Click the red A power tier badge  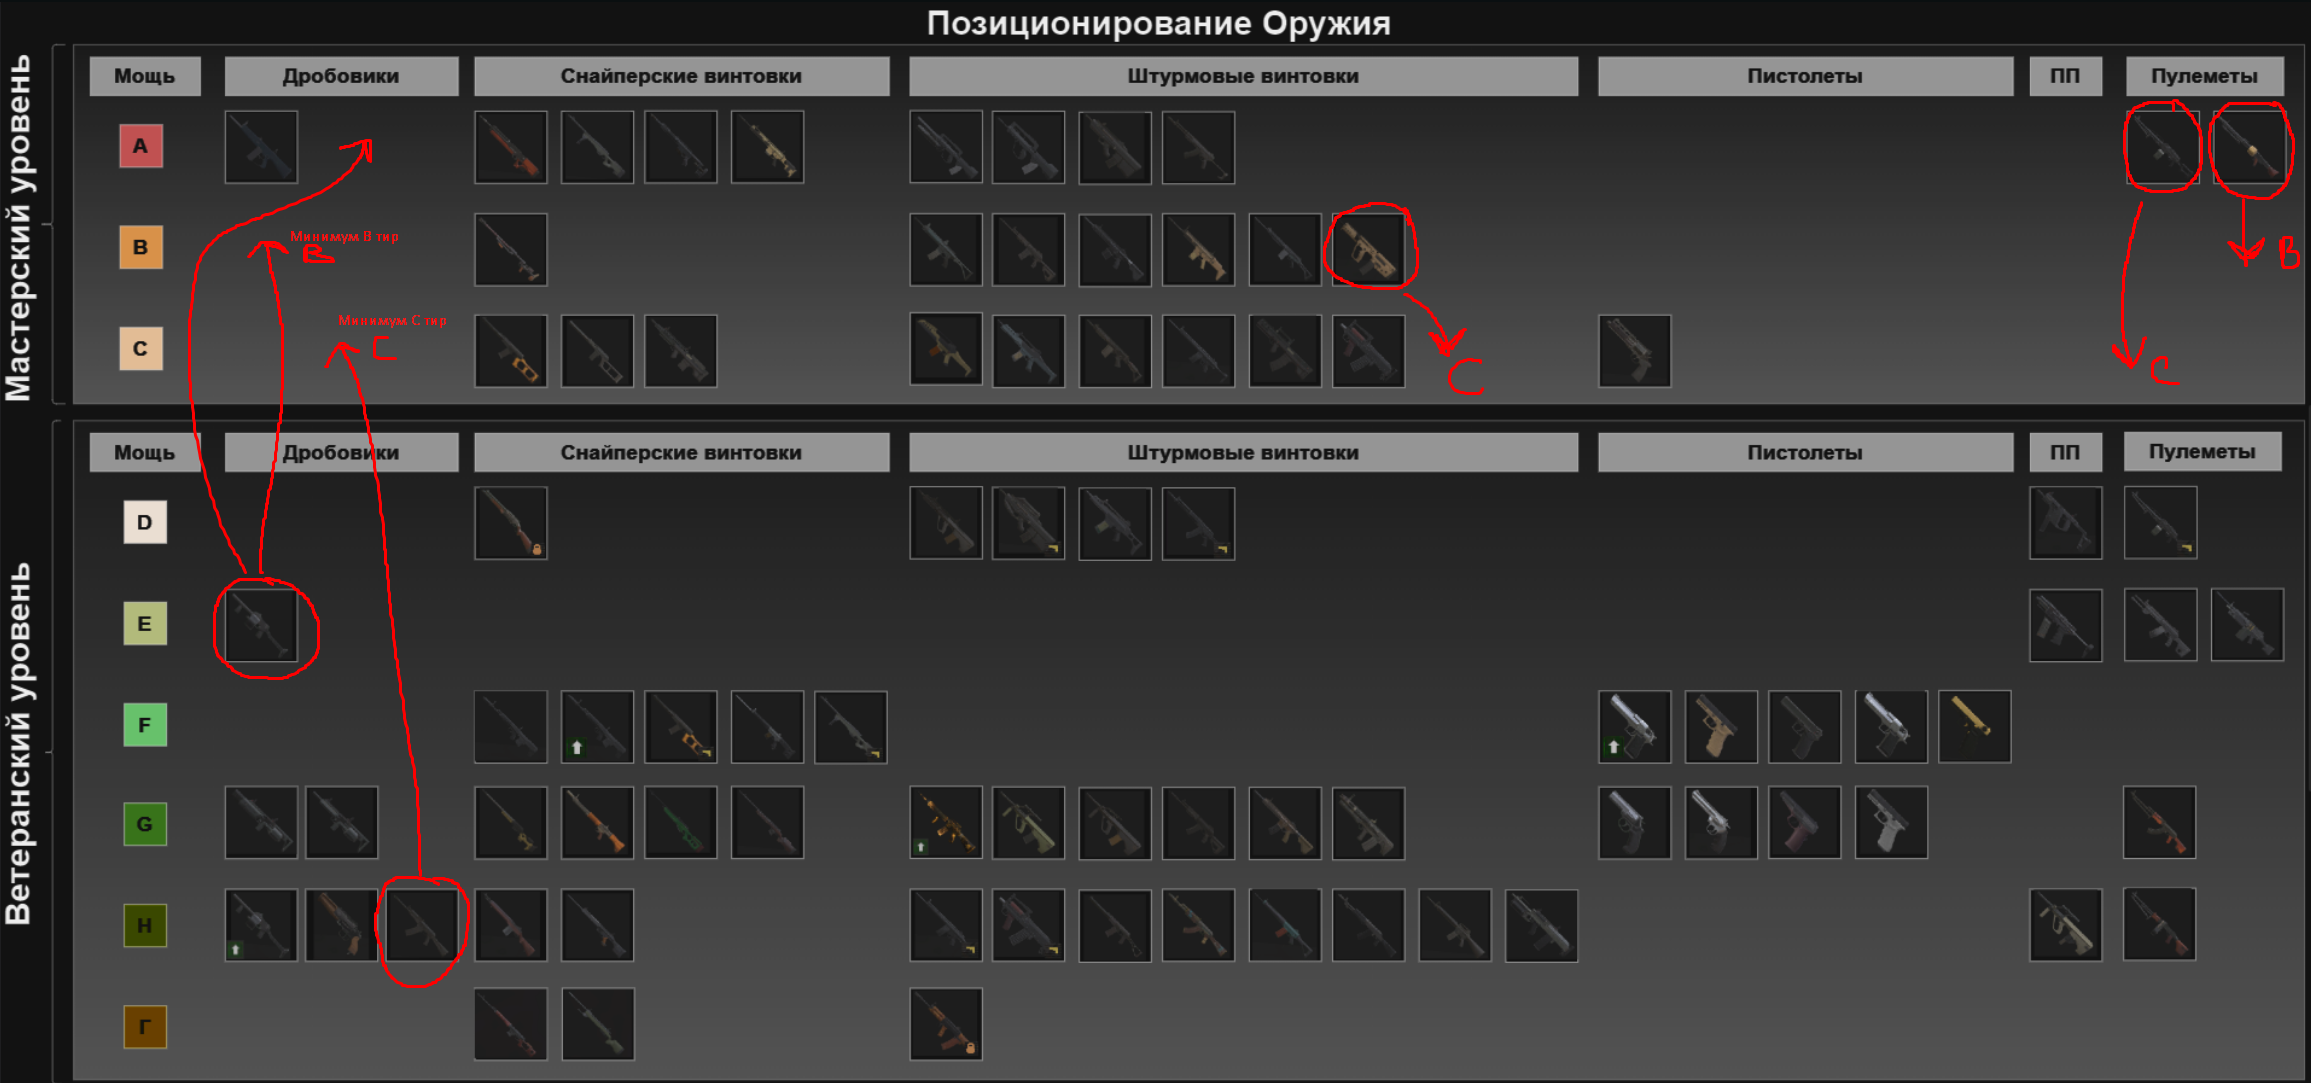[x=141, y=146]
